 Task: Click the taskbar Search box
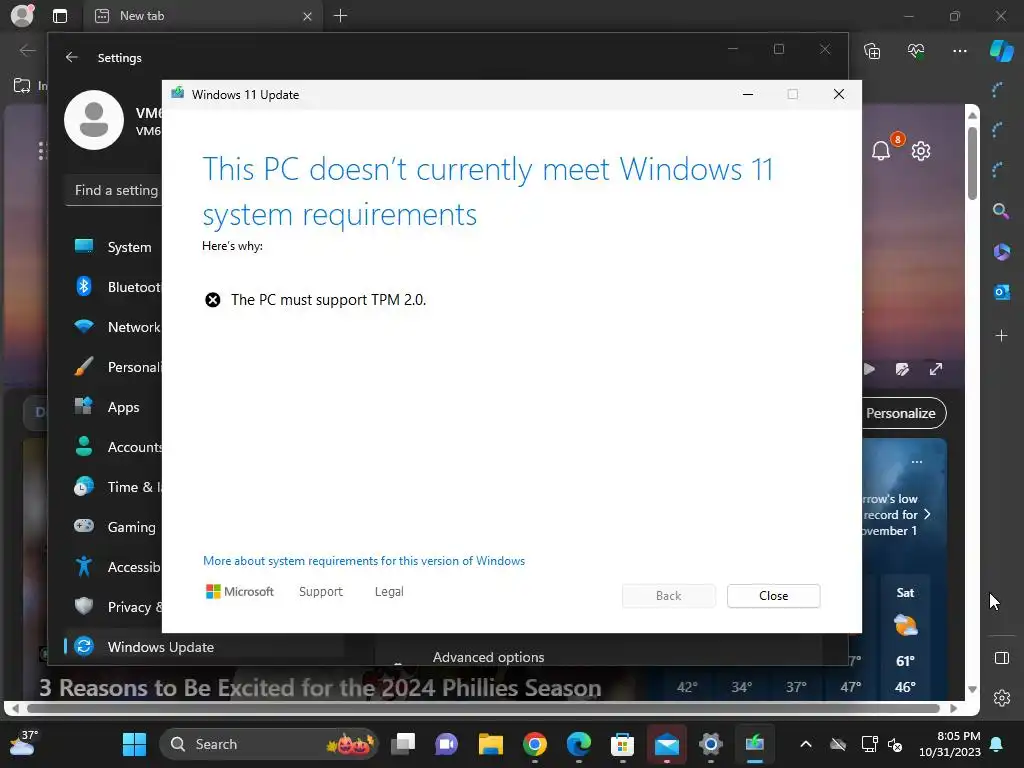coord(269,744)
